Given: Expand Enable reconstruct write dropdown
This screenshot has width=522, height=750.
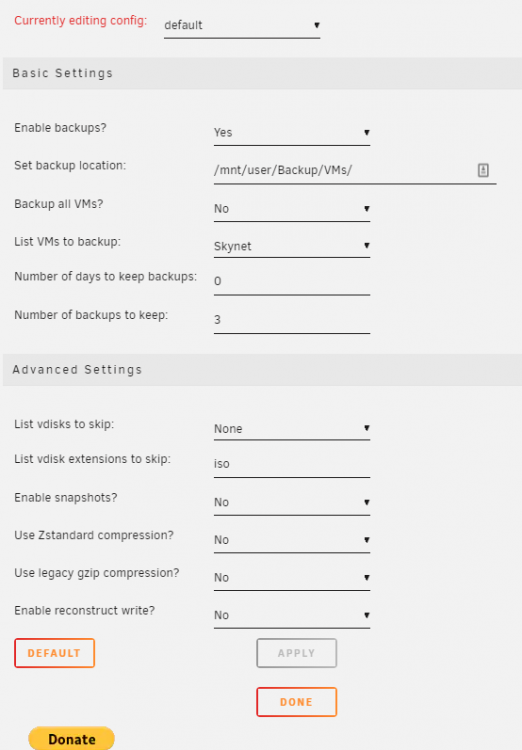Looking at the screenshot, I should [291, 615].
